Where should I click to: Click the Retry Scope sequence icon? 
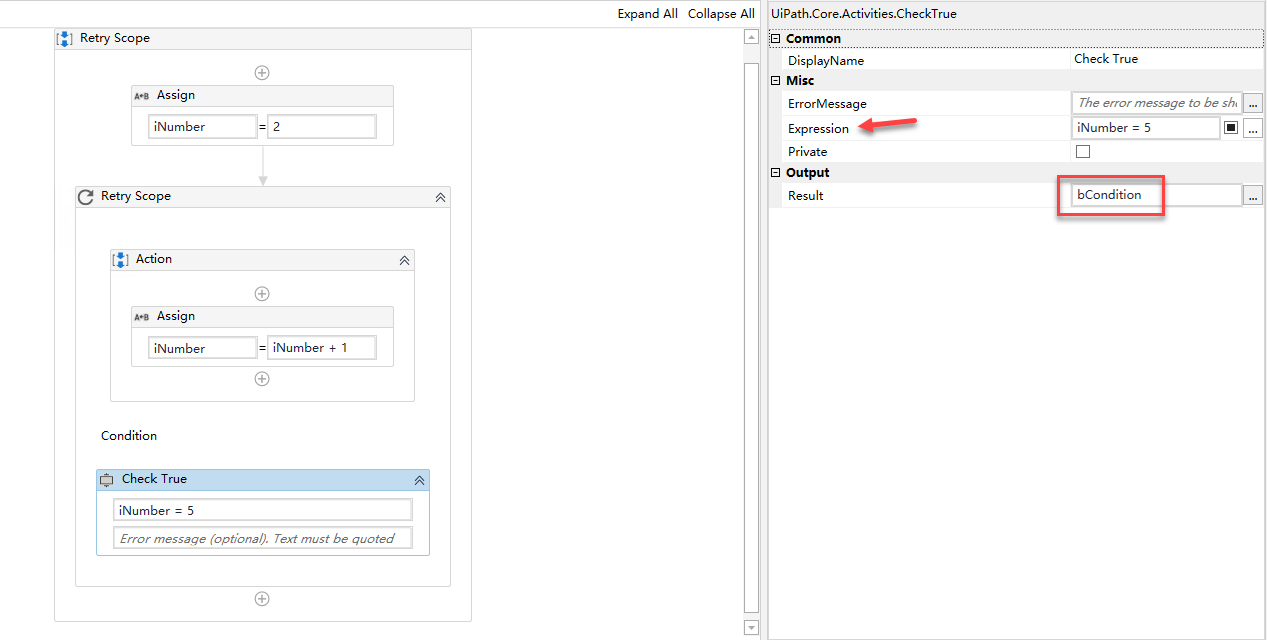click(x=64, y=37)
